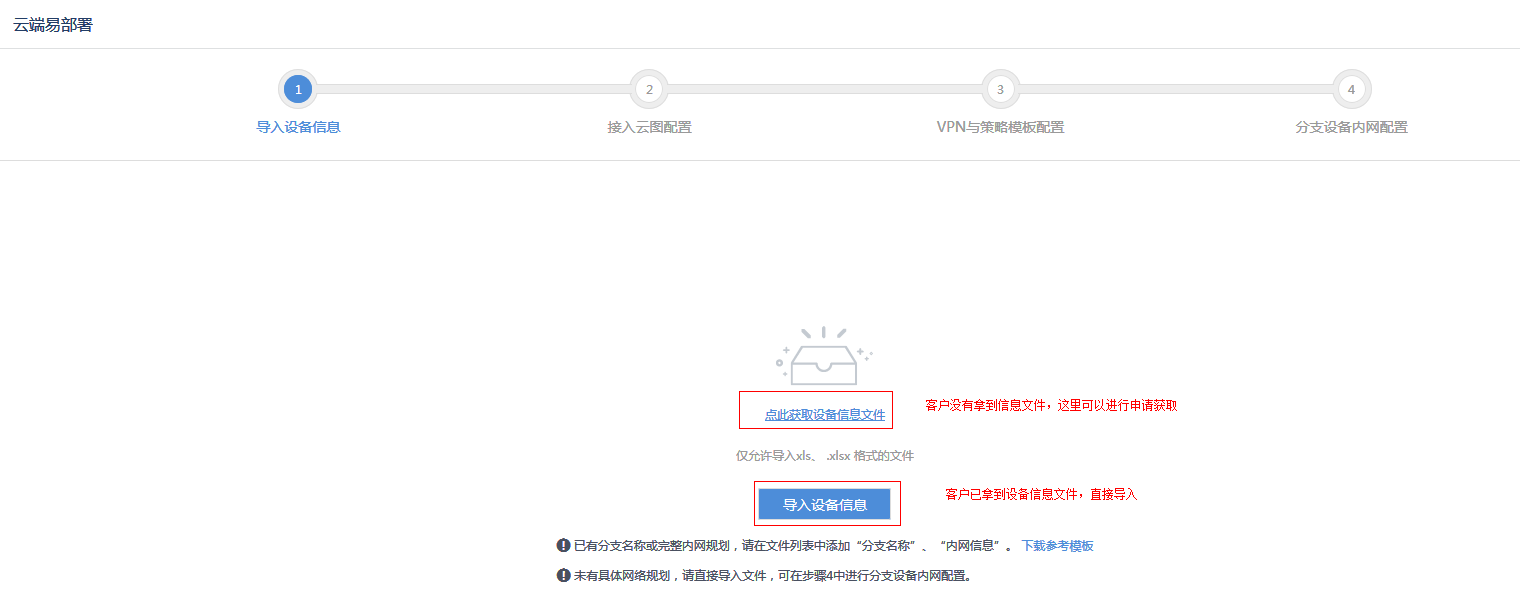The height and width of the screenshot is (615, 1520).
Task: Click warning icon beside 未有具体网络规划 hint
Action: point(563,576)
